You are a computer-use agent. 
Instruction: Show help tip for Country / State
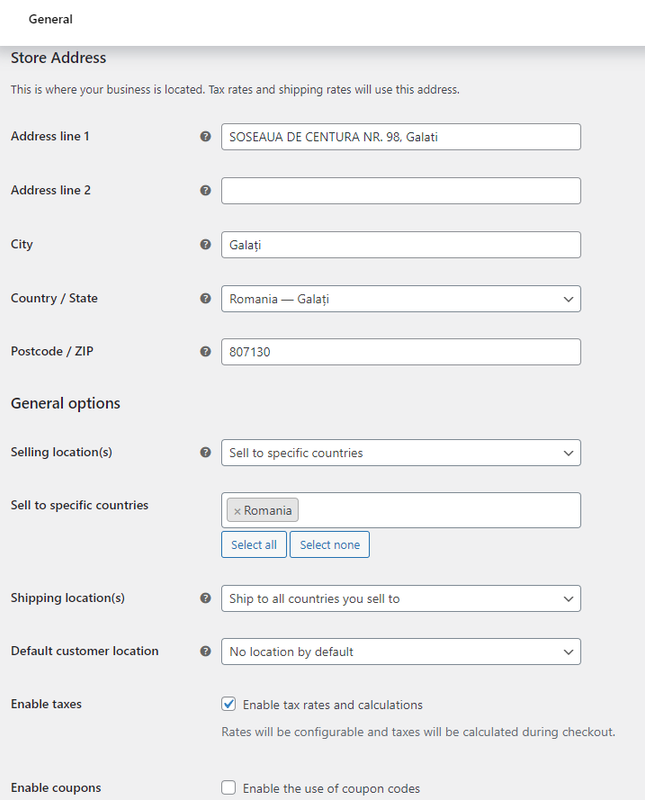pyautogui.click(x=206, y=298)
